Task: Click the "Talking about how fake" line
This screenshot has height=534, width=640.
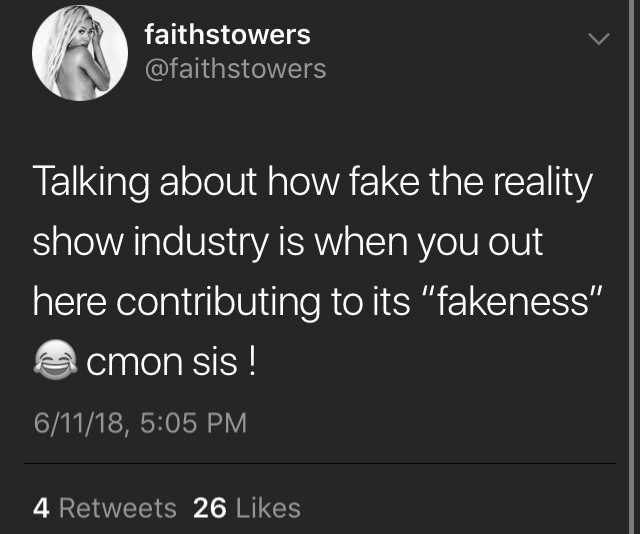Action: point(226,182)
